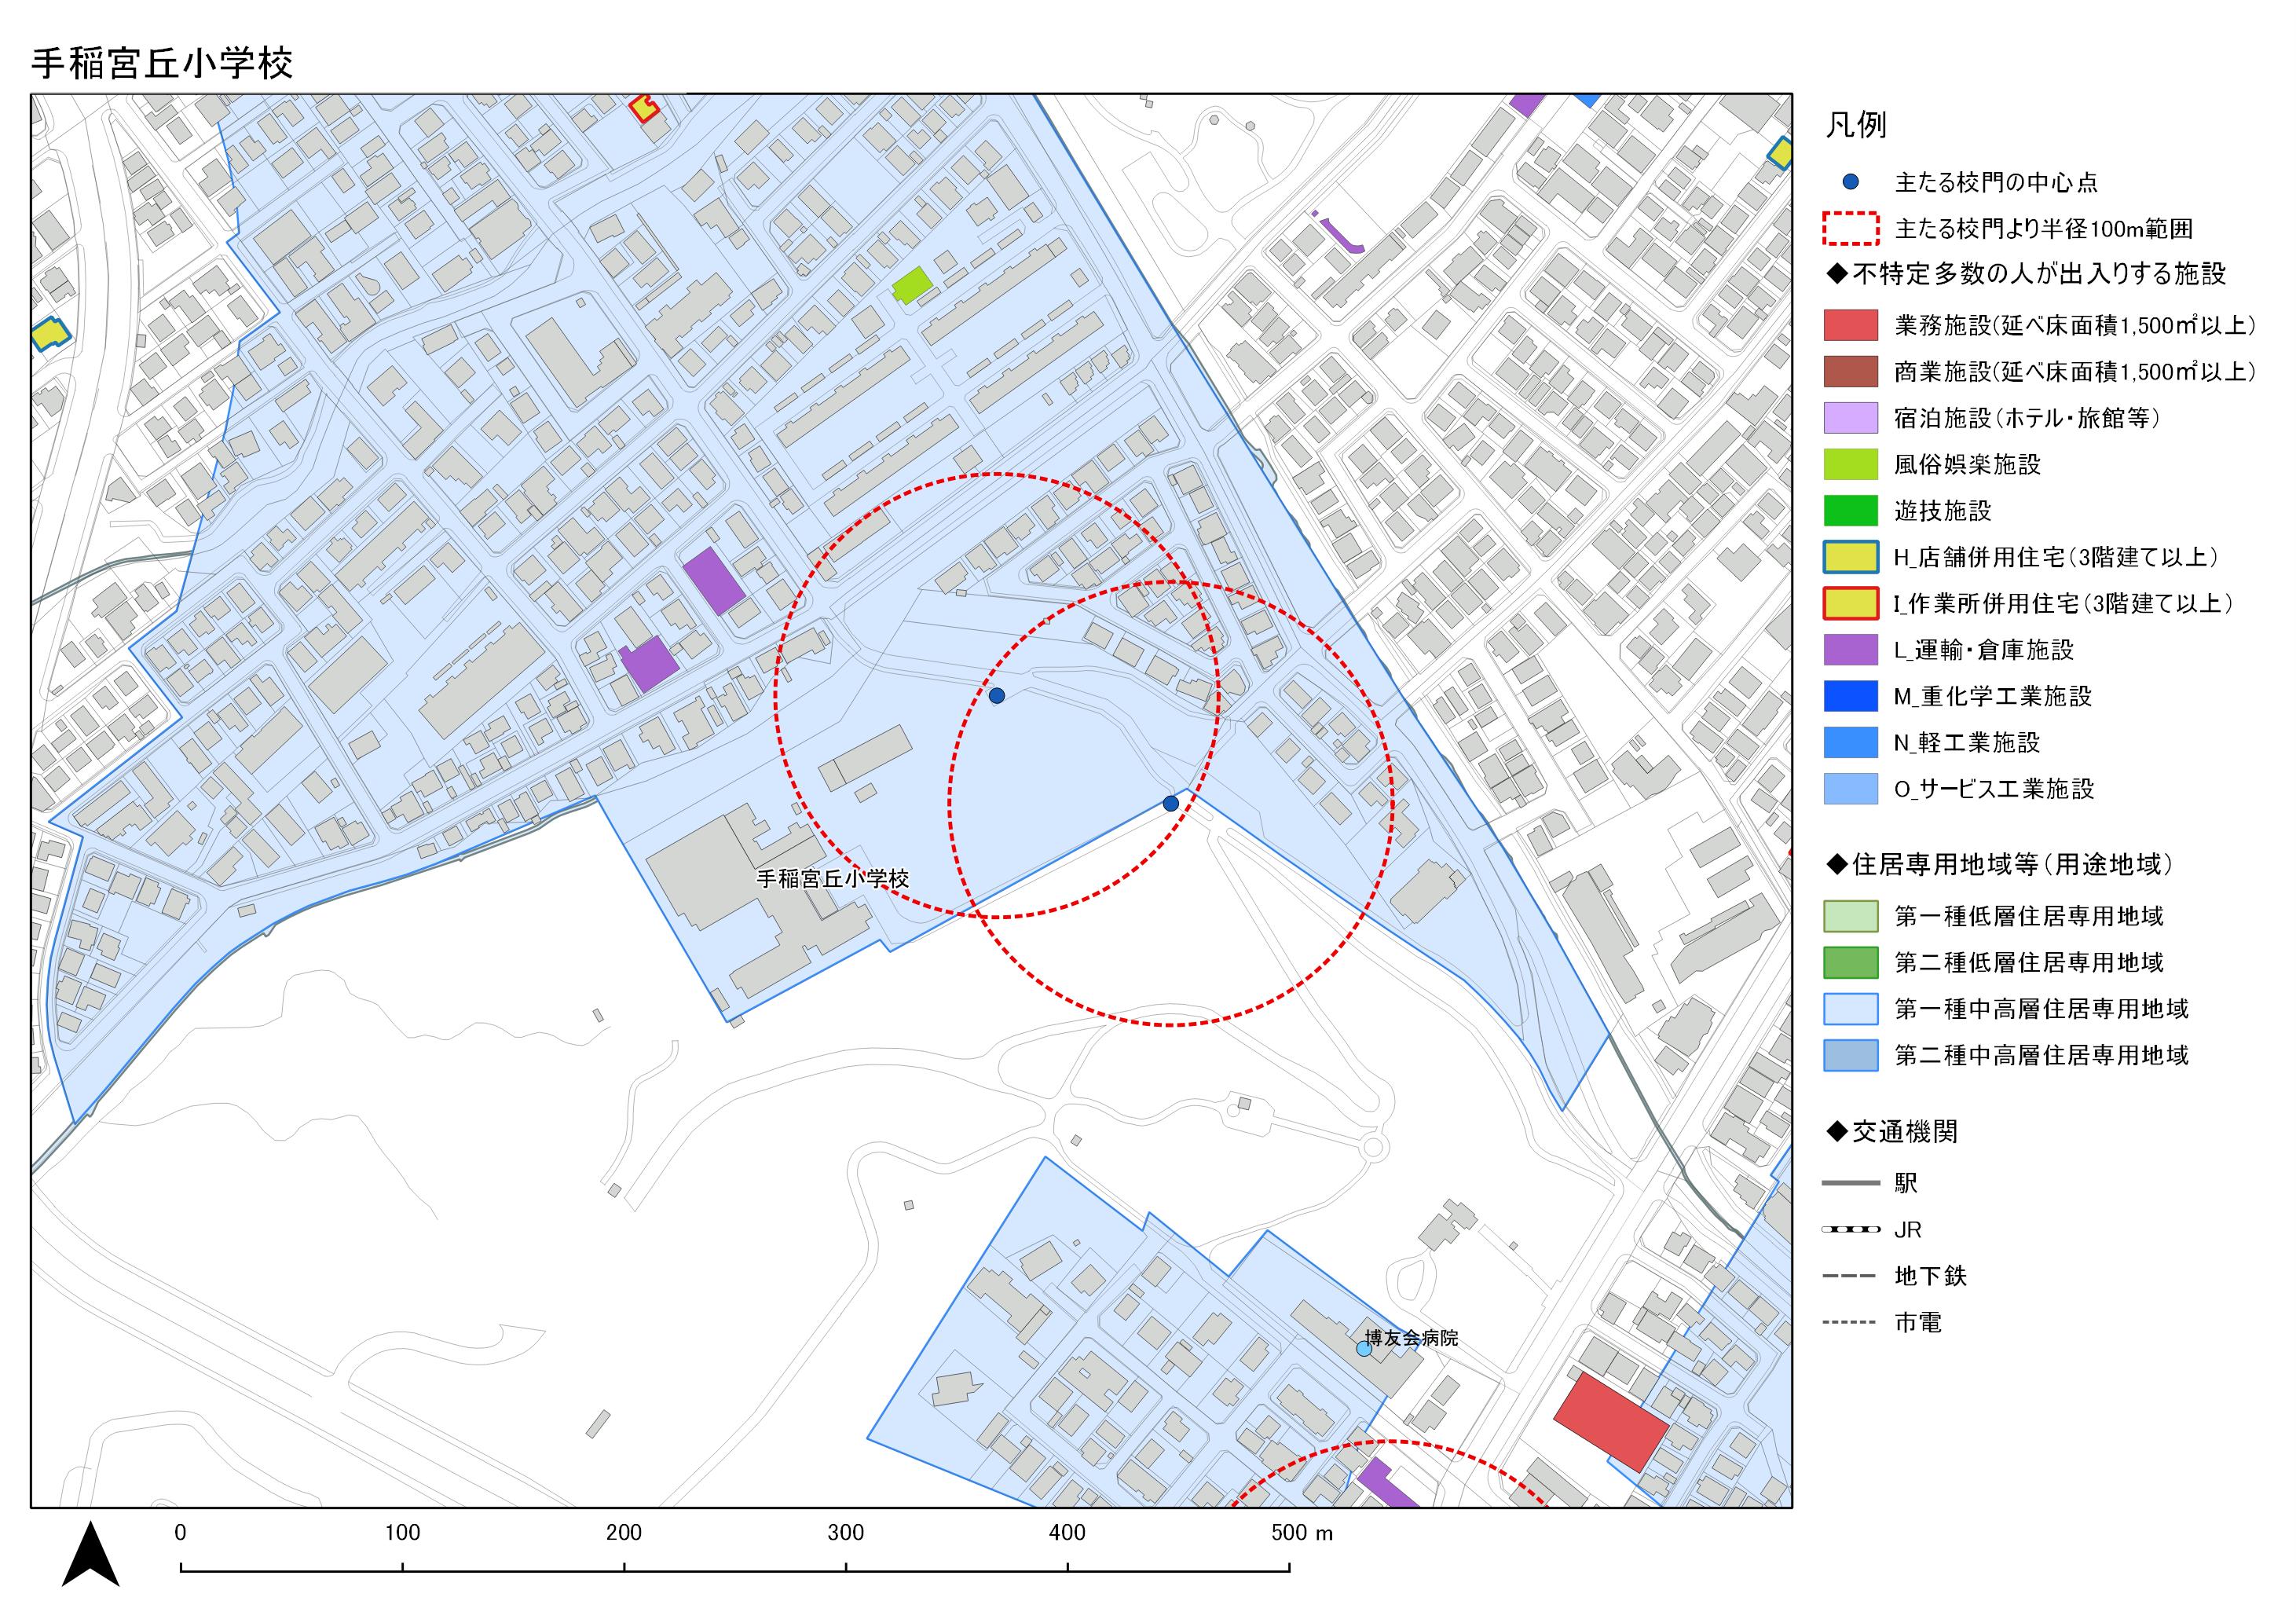Click the red business facility building on map
Image resolution: width=2296 pixels, height=1623 pixels.
[x=1611, y=1422]
